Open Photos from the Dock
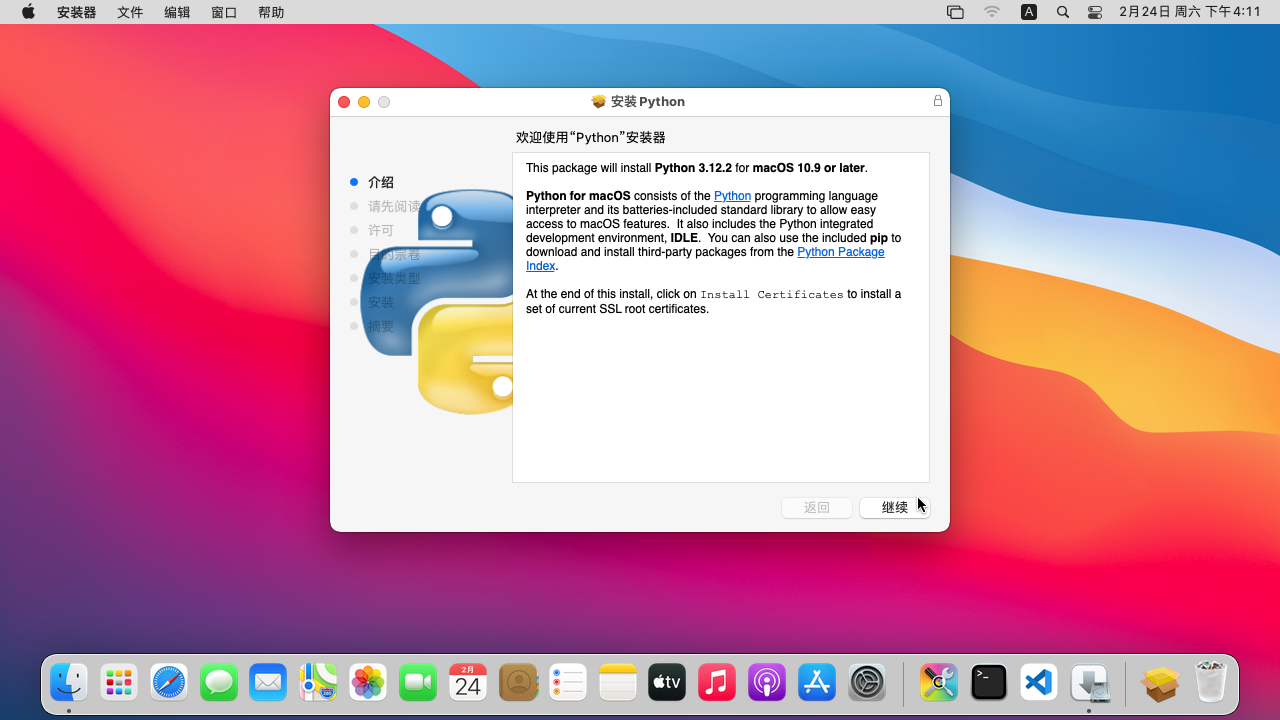Screen dimensions: 1280x720 click(368, 683)
